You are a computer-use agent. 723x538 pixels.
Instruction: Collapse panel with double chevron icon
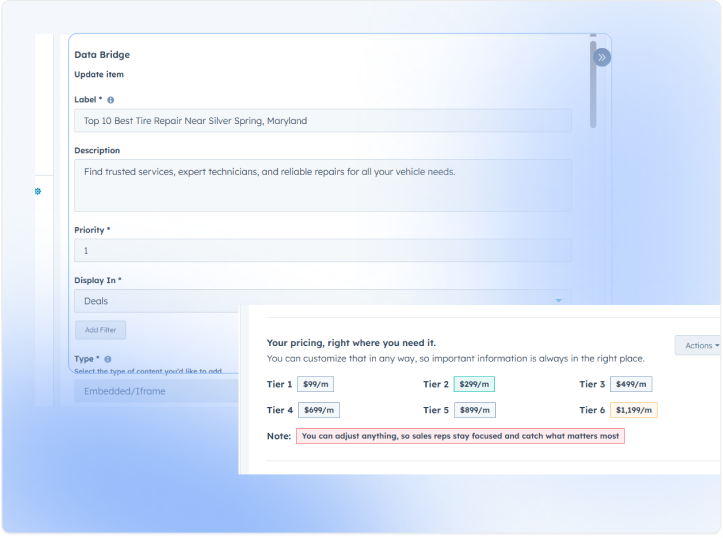coord(601,57)
